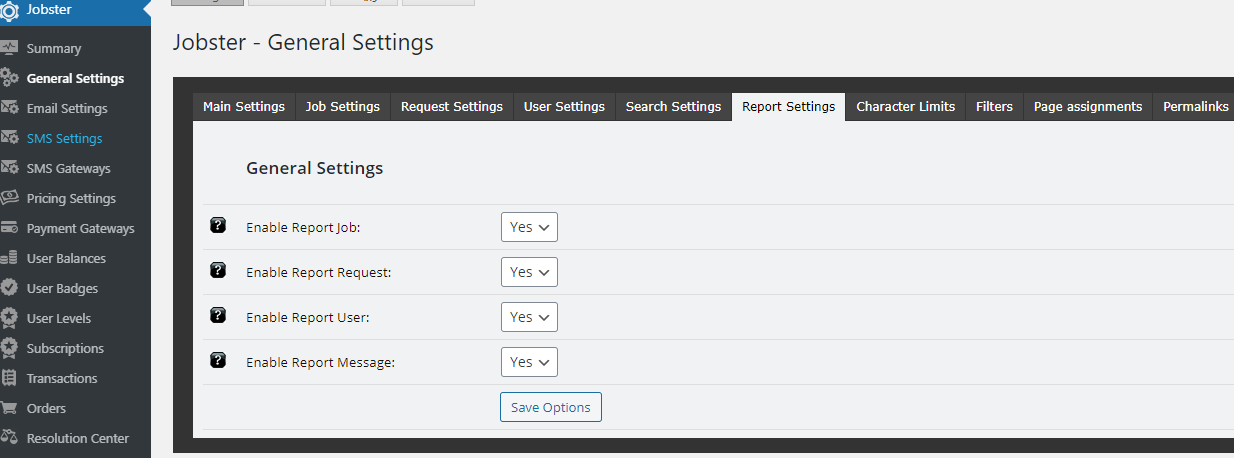Click the User Balances coins icon

coord(9,258)
